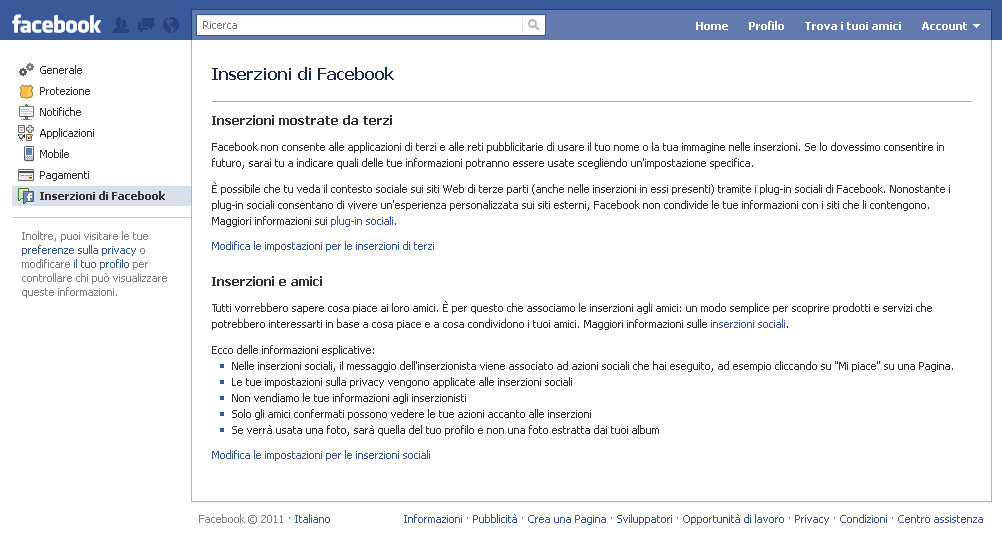This screenshot has height=541, width=1002.
Task: Follow the inserzioni sociali link
Action: (x=748, y=324)
